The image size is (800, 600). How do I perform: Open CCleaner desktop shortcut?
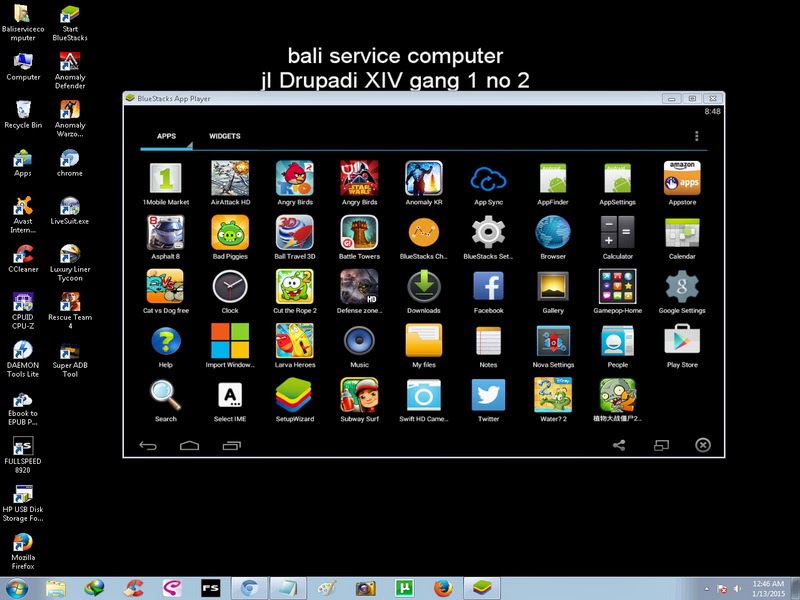(23, 259)
